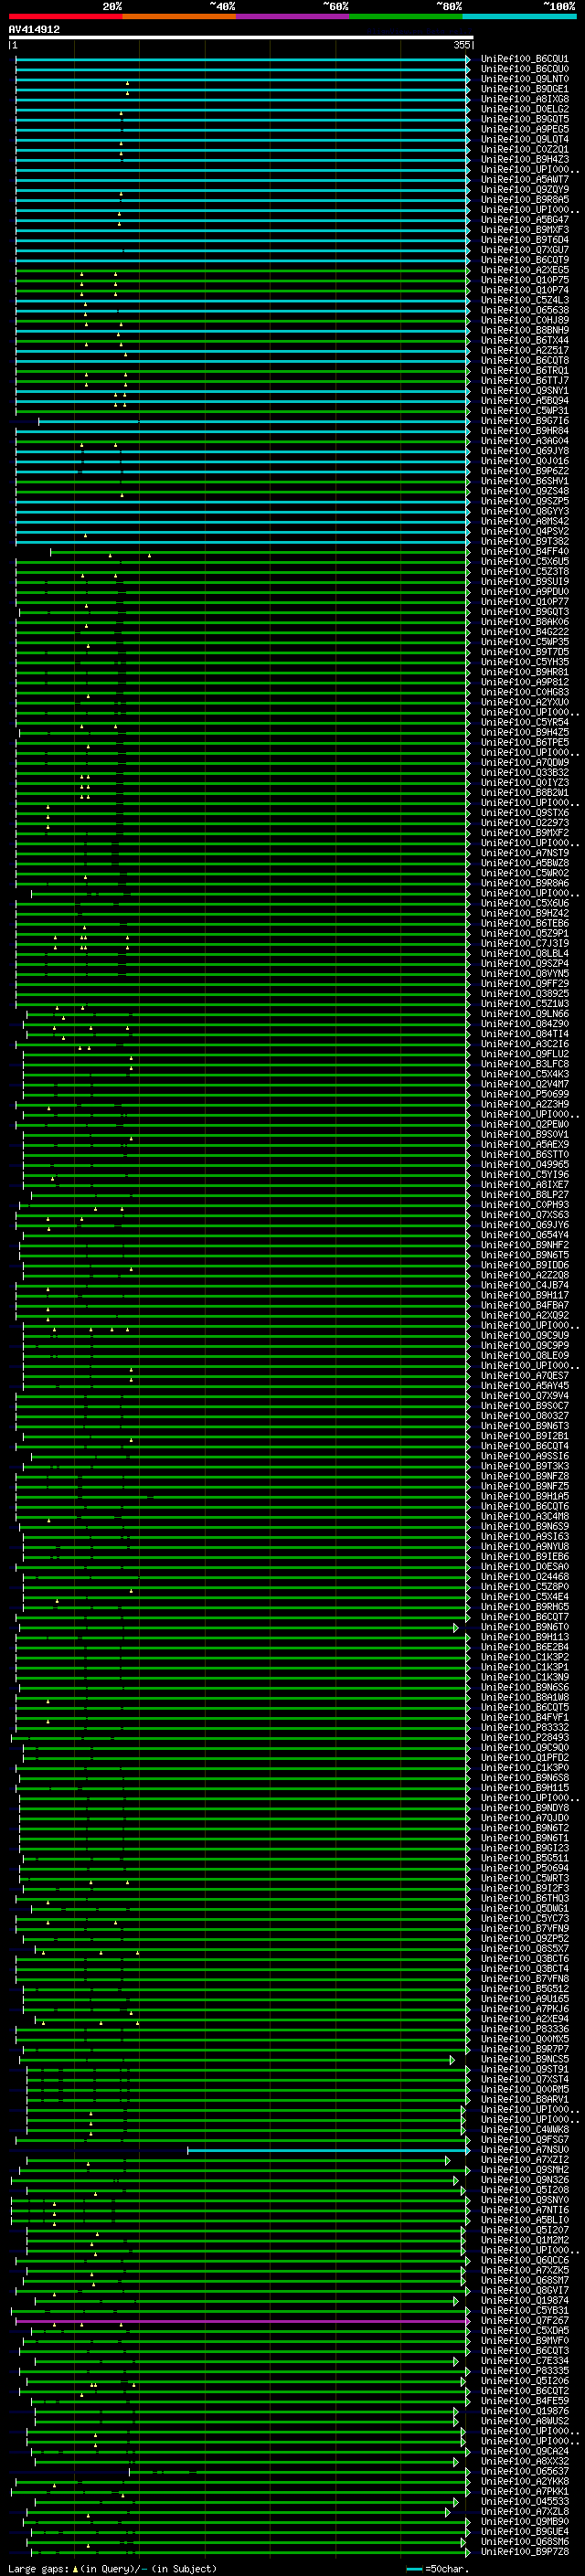The image size is (585, 2576).
Task: Open hit UniRef100_O65637
Action: coord(525,2471)
